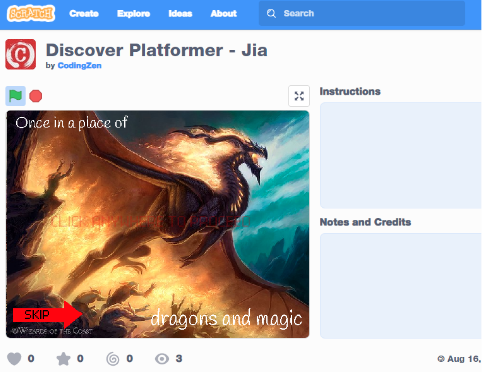Click the 'Notes and Credits' heading
Image resolution: width=482 pixels, height=372 pixels.
click(365, 222)
